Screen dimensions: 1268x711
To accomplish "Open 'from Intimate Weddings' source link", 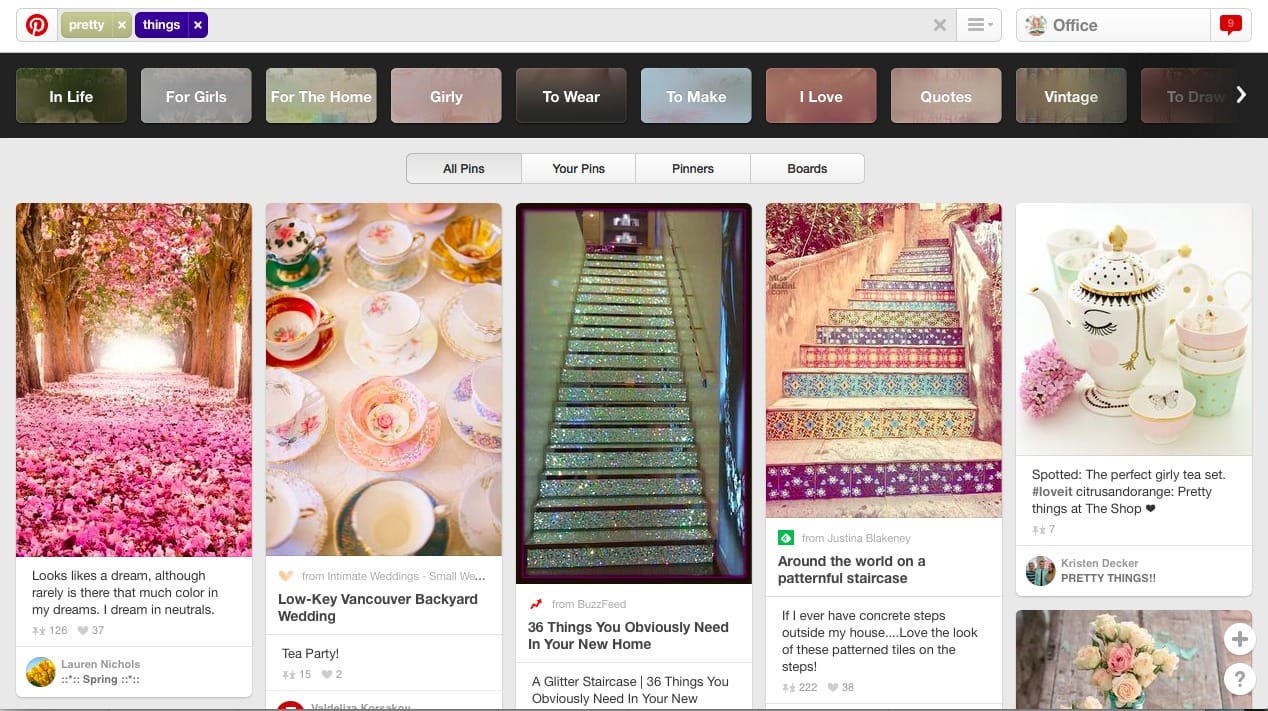I will (393, 576).
